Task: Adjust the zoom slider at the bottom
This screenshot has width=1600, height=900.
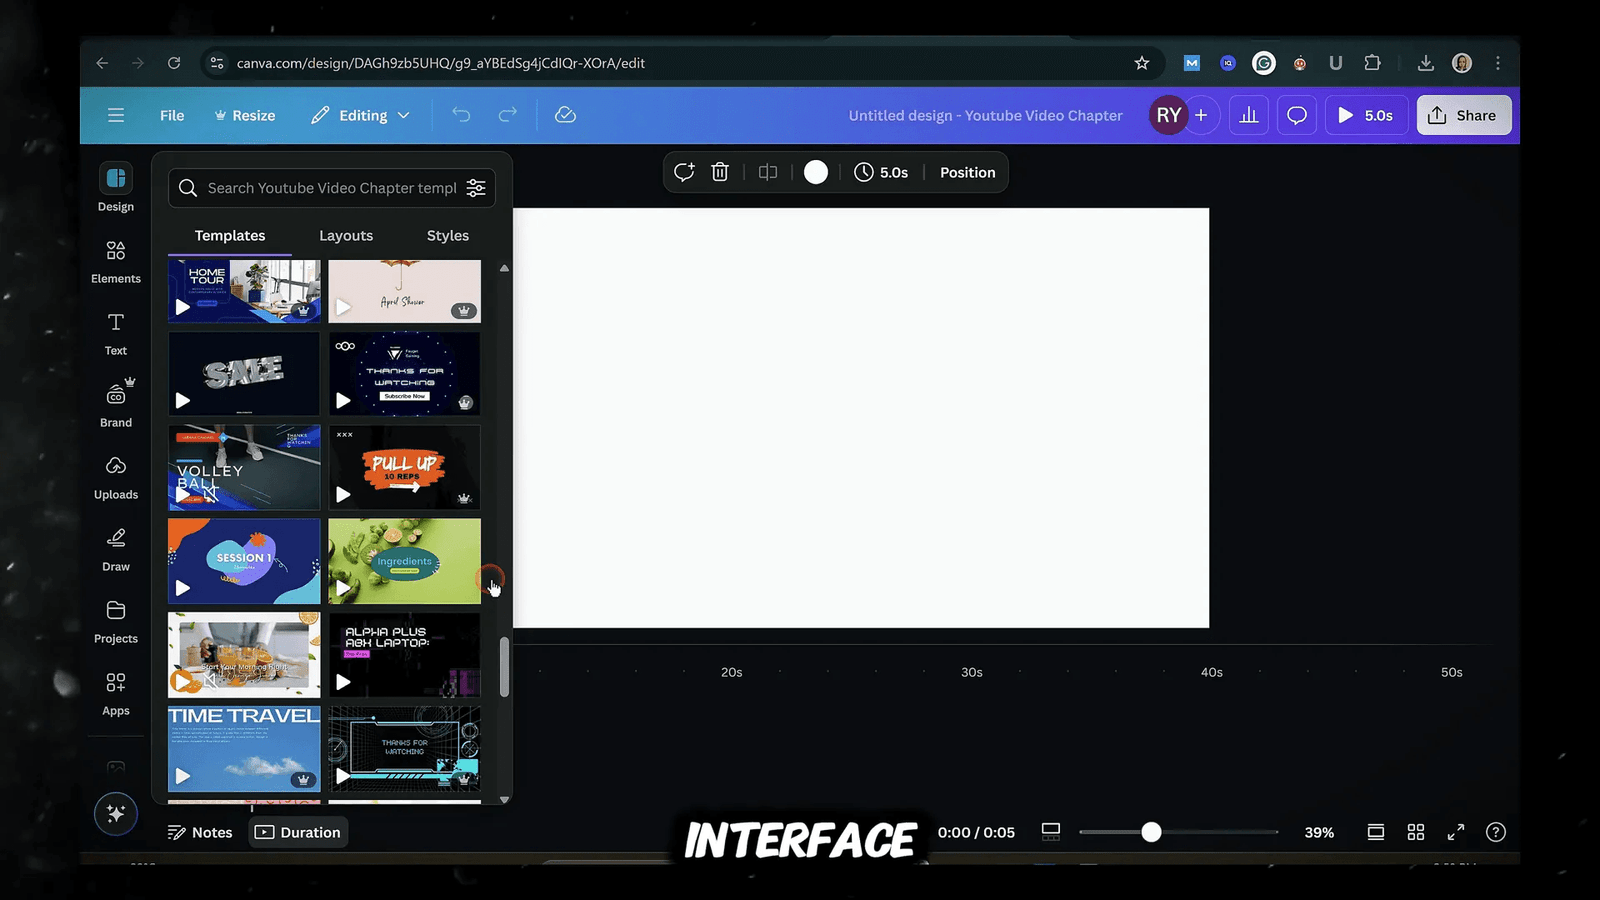Action: pyautogui.click(x=1150, y=831)
